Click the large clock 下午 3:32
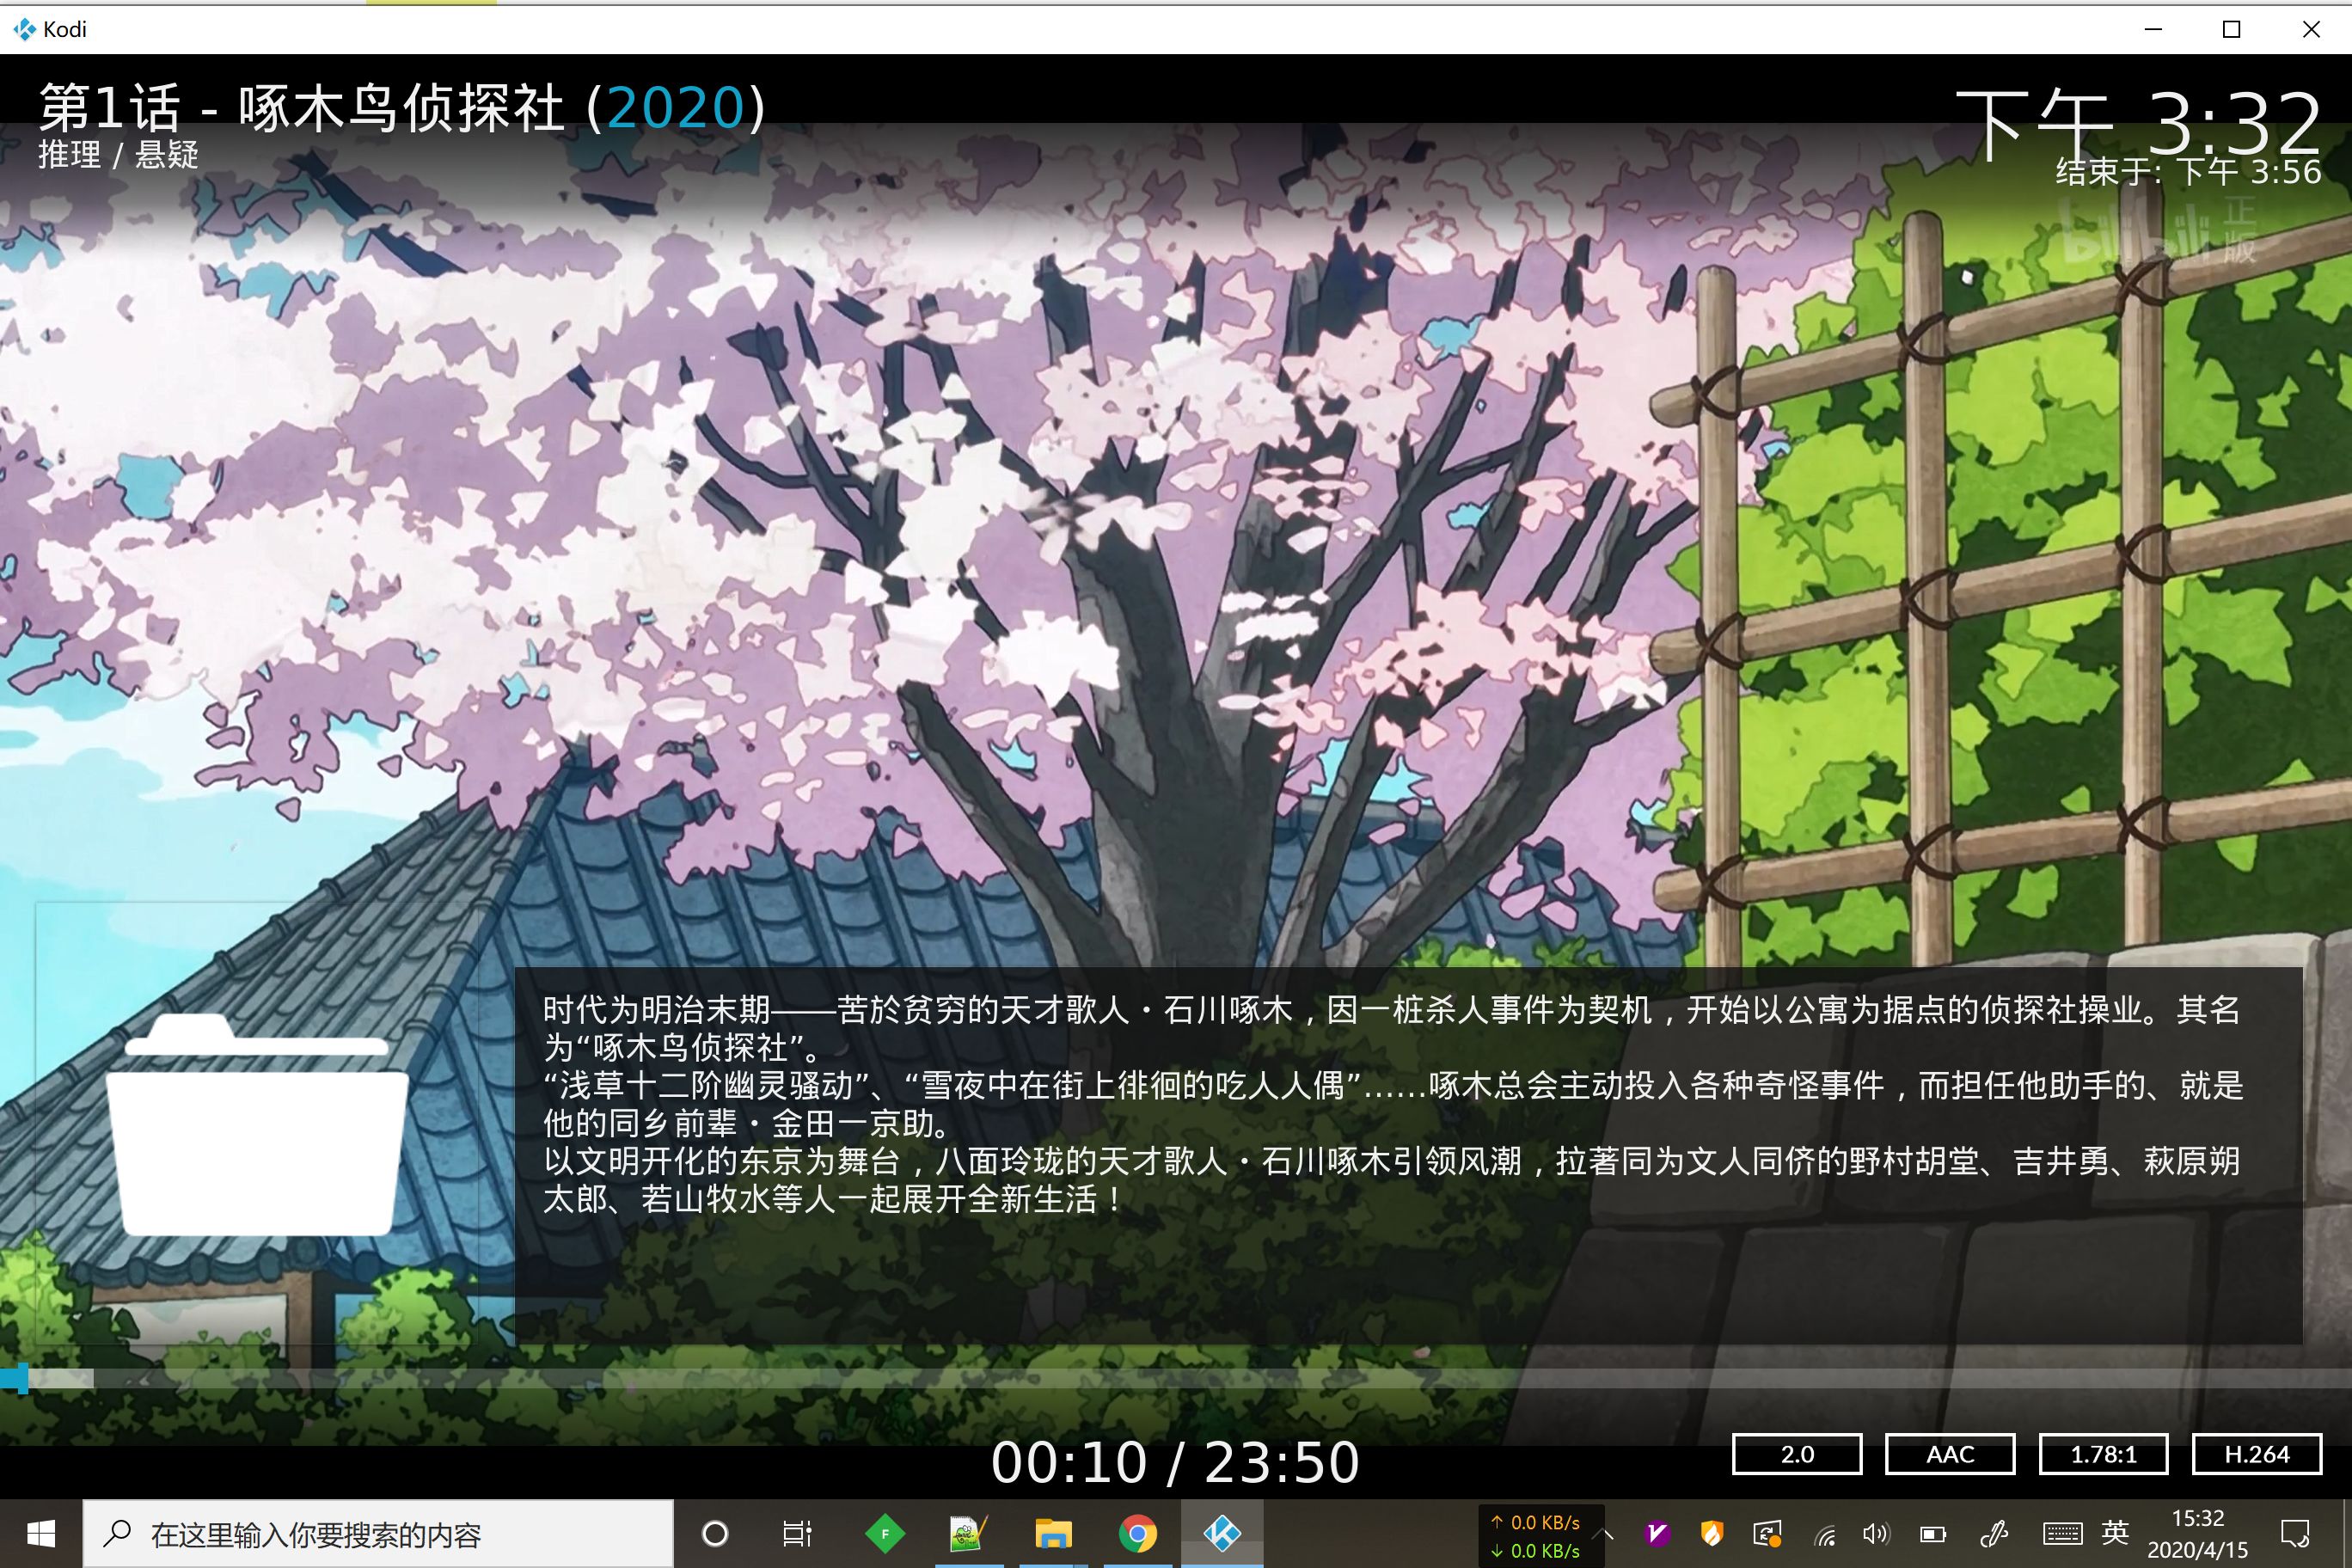This screenshot has width=2352, height=1568. coord(2138,124)
